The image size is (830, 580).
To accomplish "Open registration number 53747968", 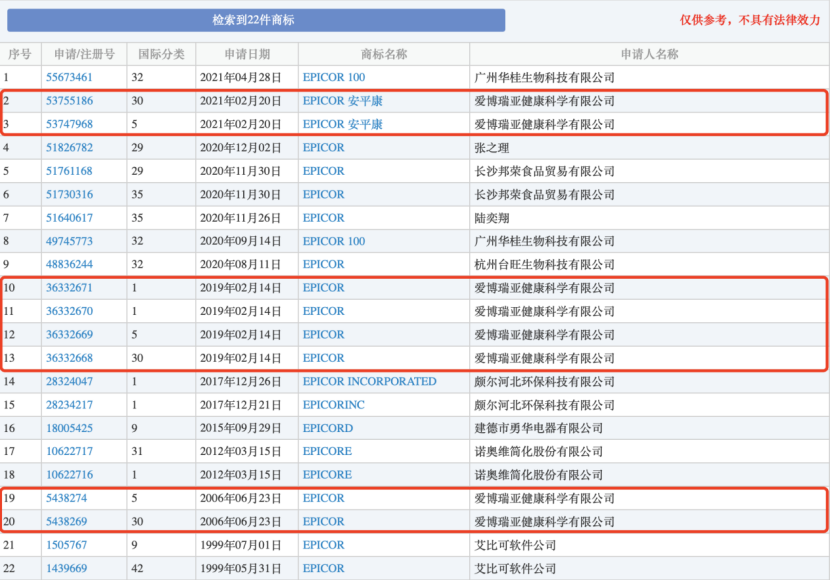I will point(69,124).
